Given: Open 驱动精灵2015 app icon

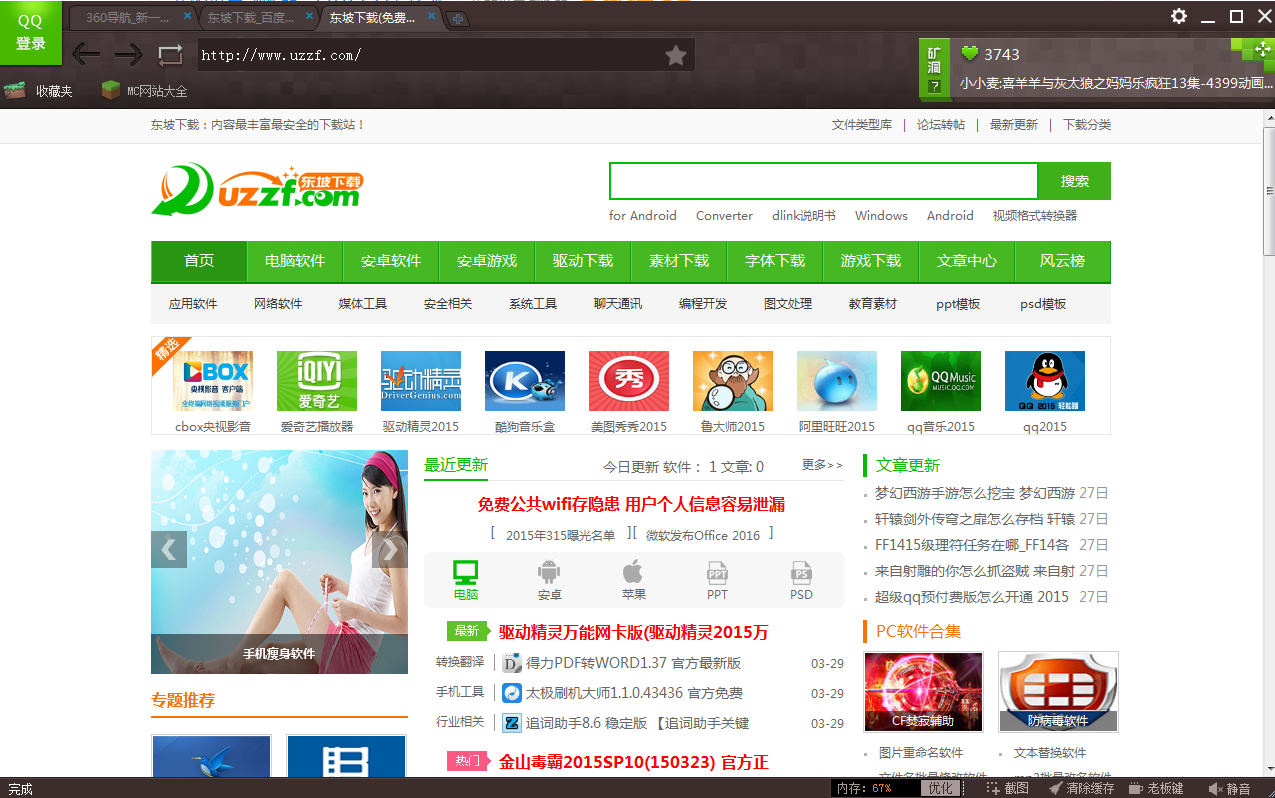Looking at the screenshot, I should pyautogui.click(x=421, y=381).
